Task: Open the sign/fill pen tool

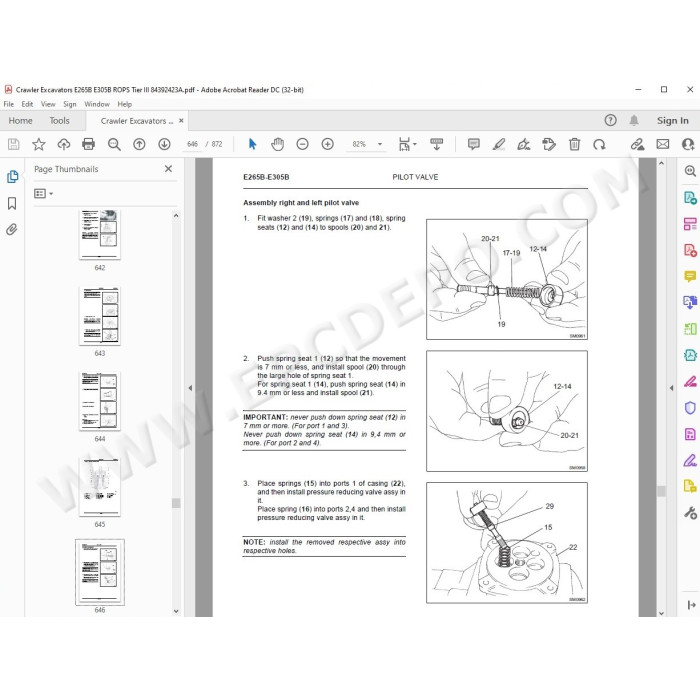Action: point(524,144)
